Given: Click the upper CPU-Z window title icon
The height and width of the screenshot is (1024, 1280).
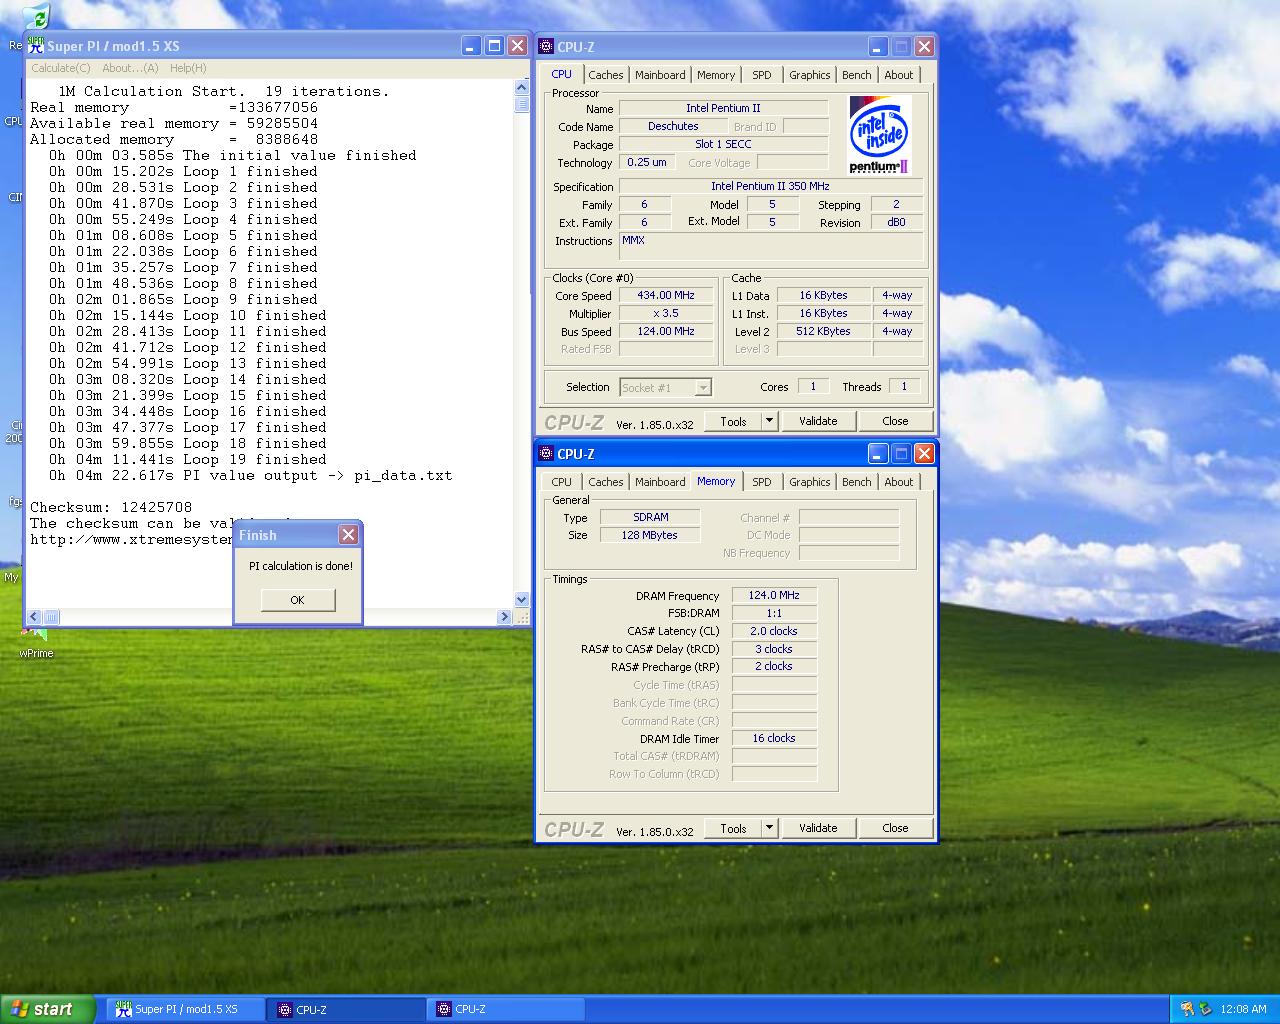Looking at the screenshot, I should (546, 46).
